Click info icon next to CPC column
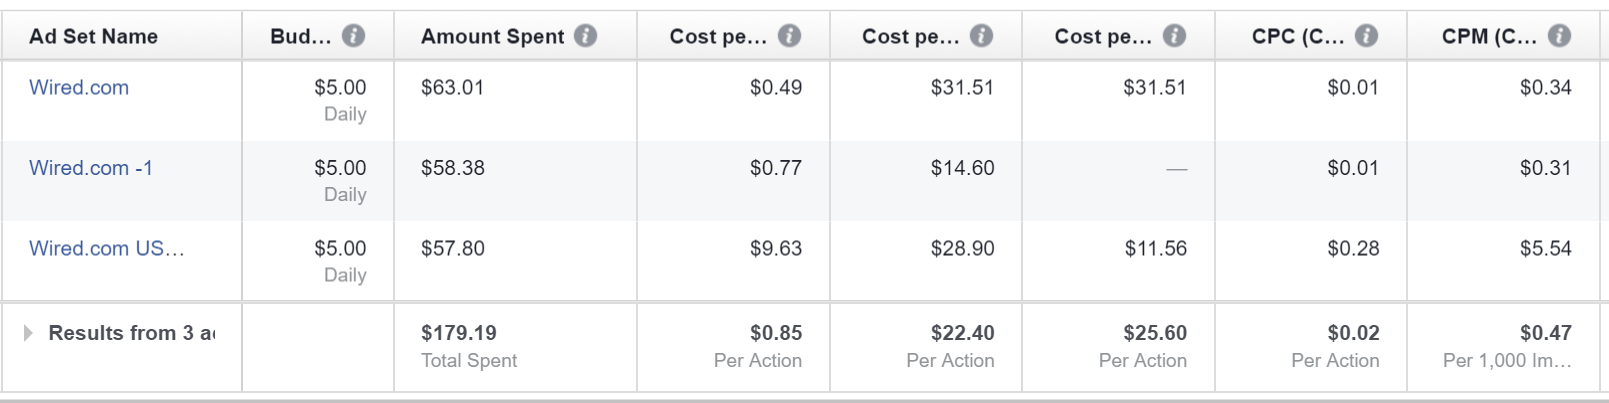The width and height of the screenshot is (1609, 403). click(x=1366, y=36)
